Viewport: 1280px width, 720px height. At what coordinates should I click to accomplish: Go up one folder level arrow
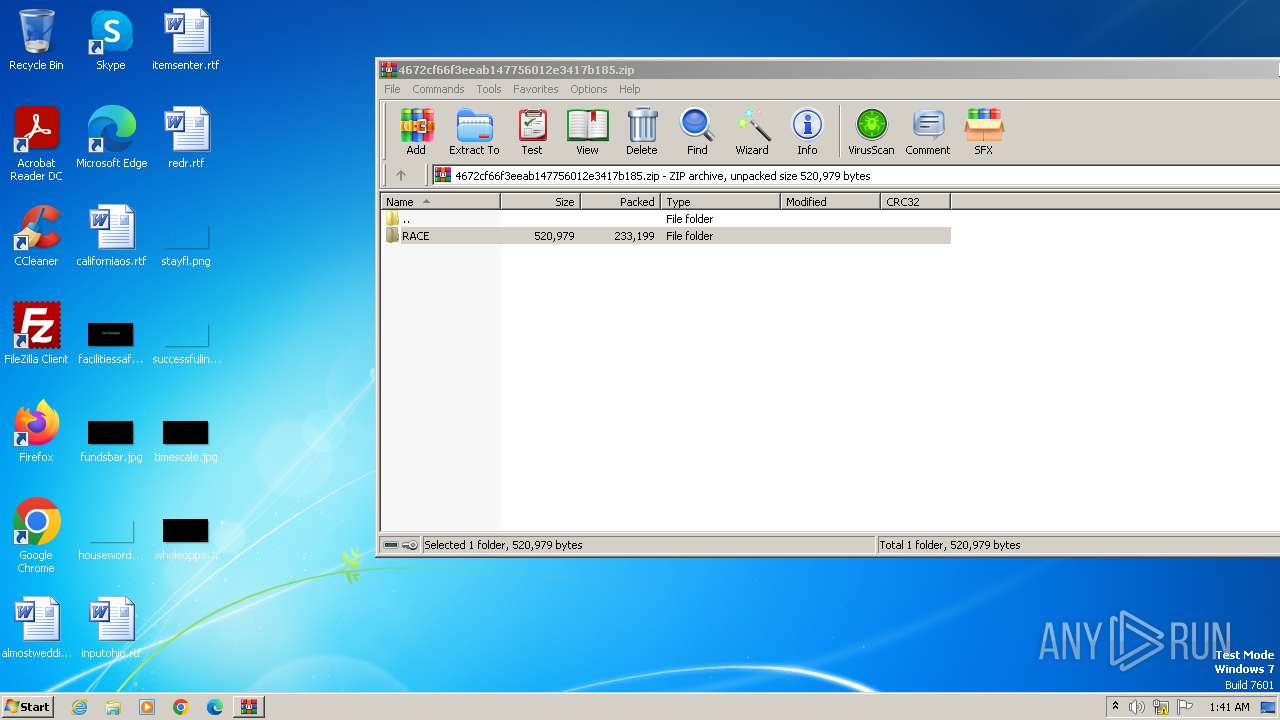[x=401, y=175]
